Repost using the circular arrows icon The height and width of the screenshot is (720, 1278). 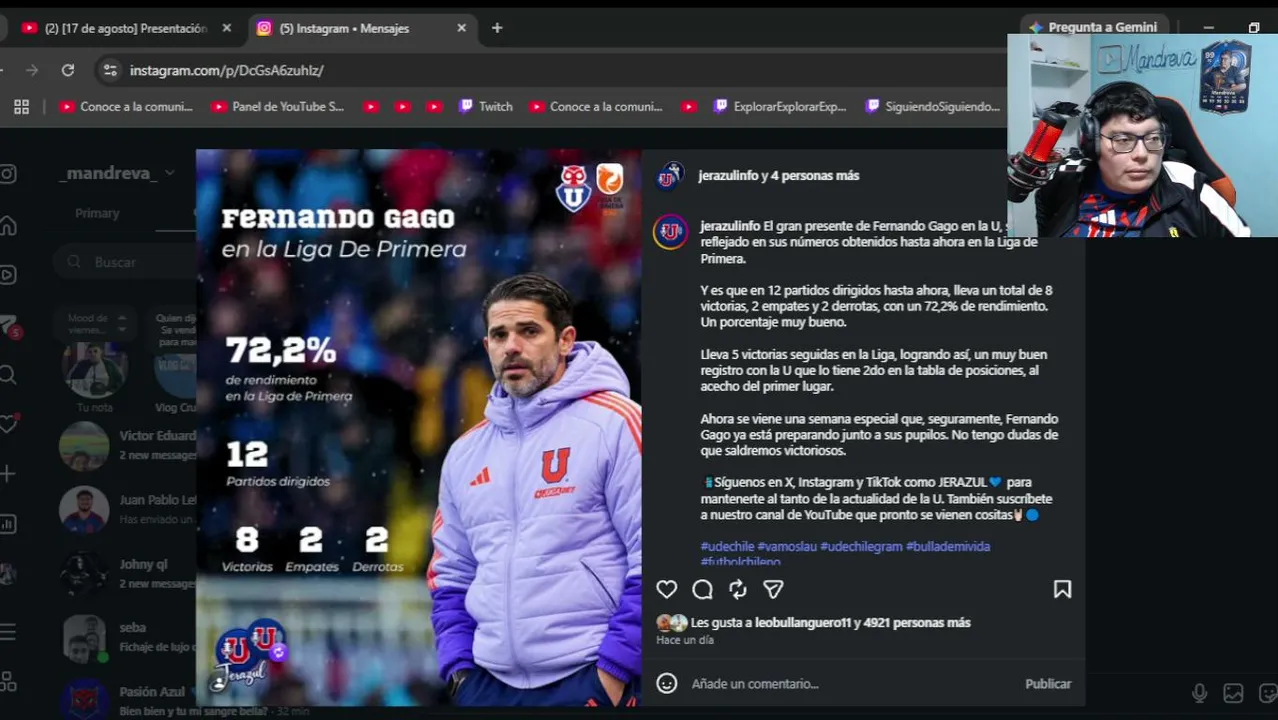pos(738,590)
